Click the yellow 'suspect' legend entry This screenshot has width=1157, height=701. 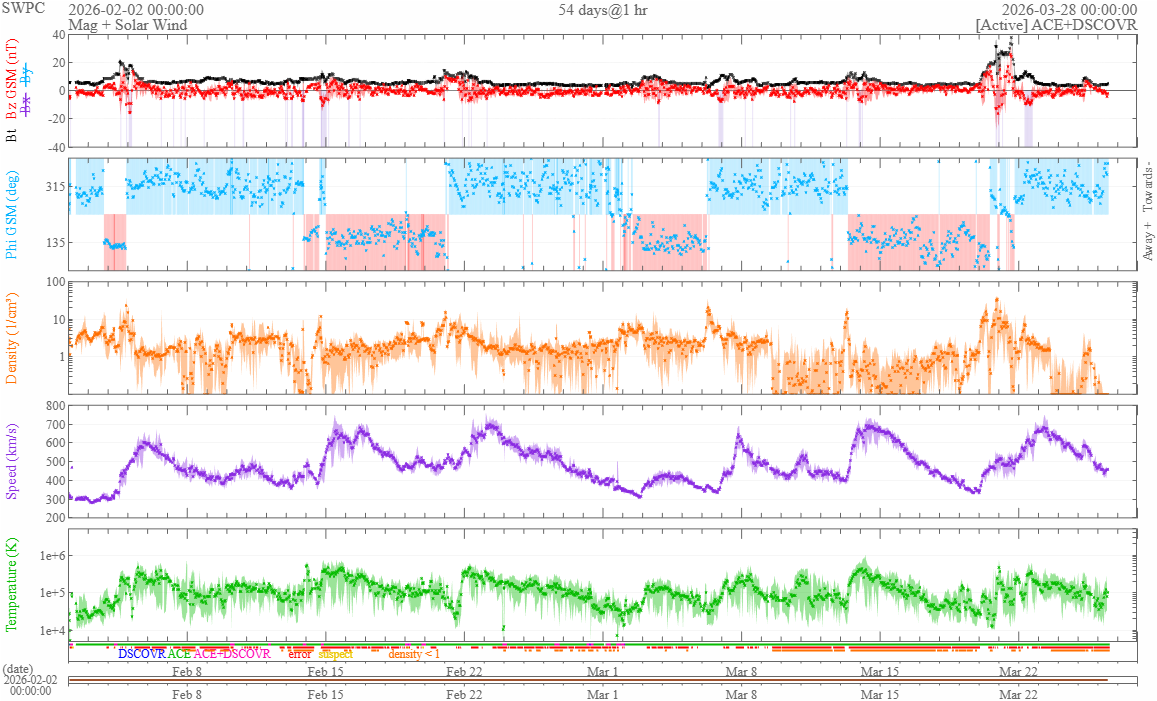[336, 654]
